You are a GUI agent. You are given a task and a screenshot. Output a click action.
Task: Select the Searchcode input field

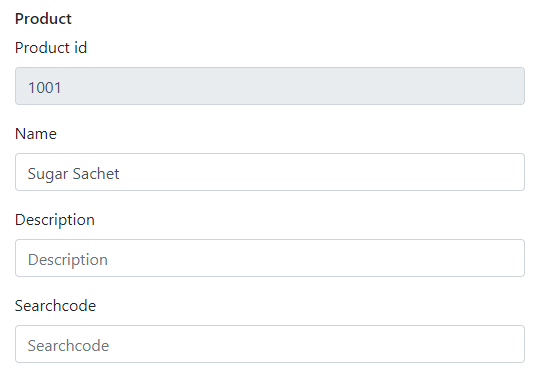click(270, 344)
